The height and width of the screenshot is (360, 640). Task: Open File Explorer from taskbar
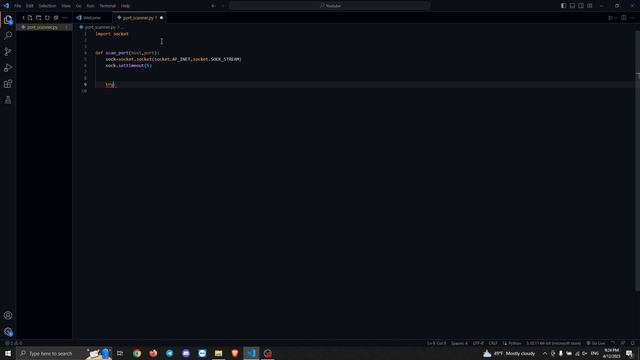click(x=218, y=353)
